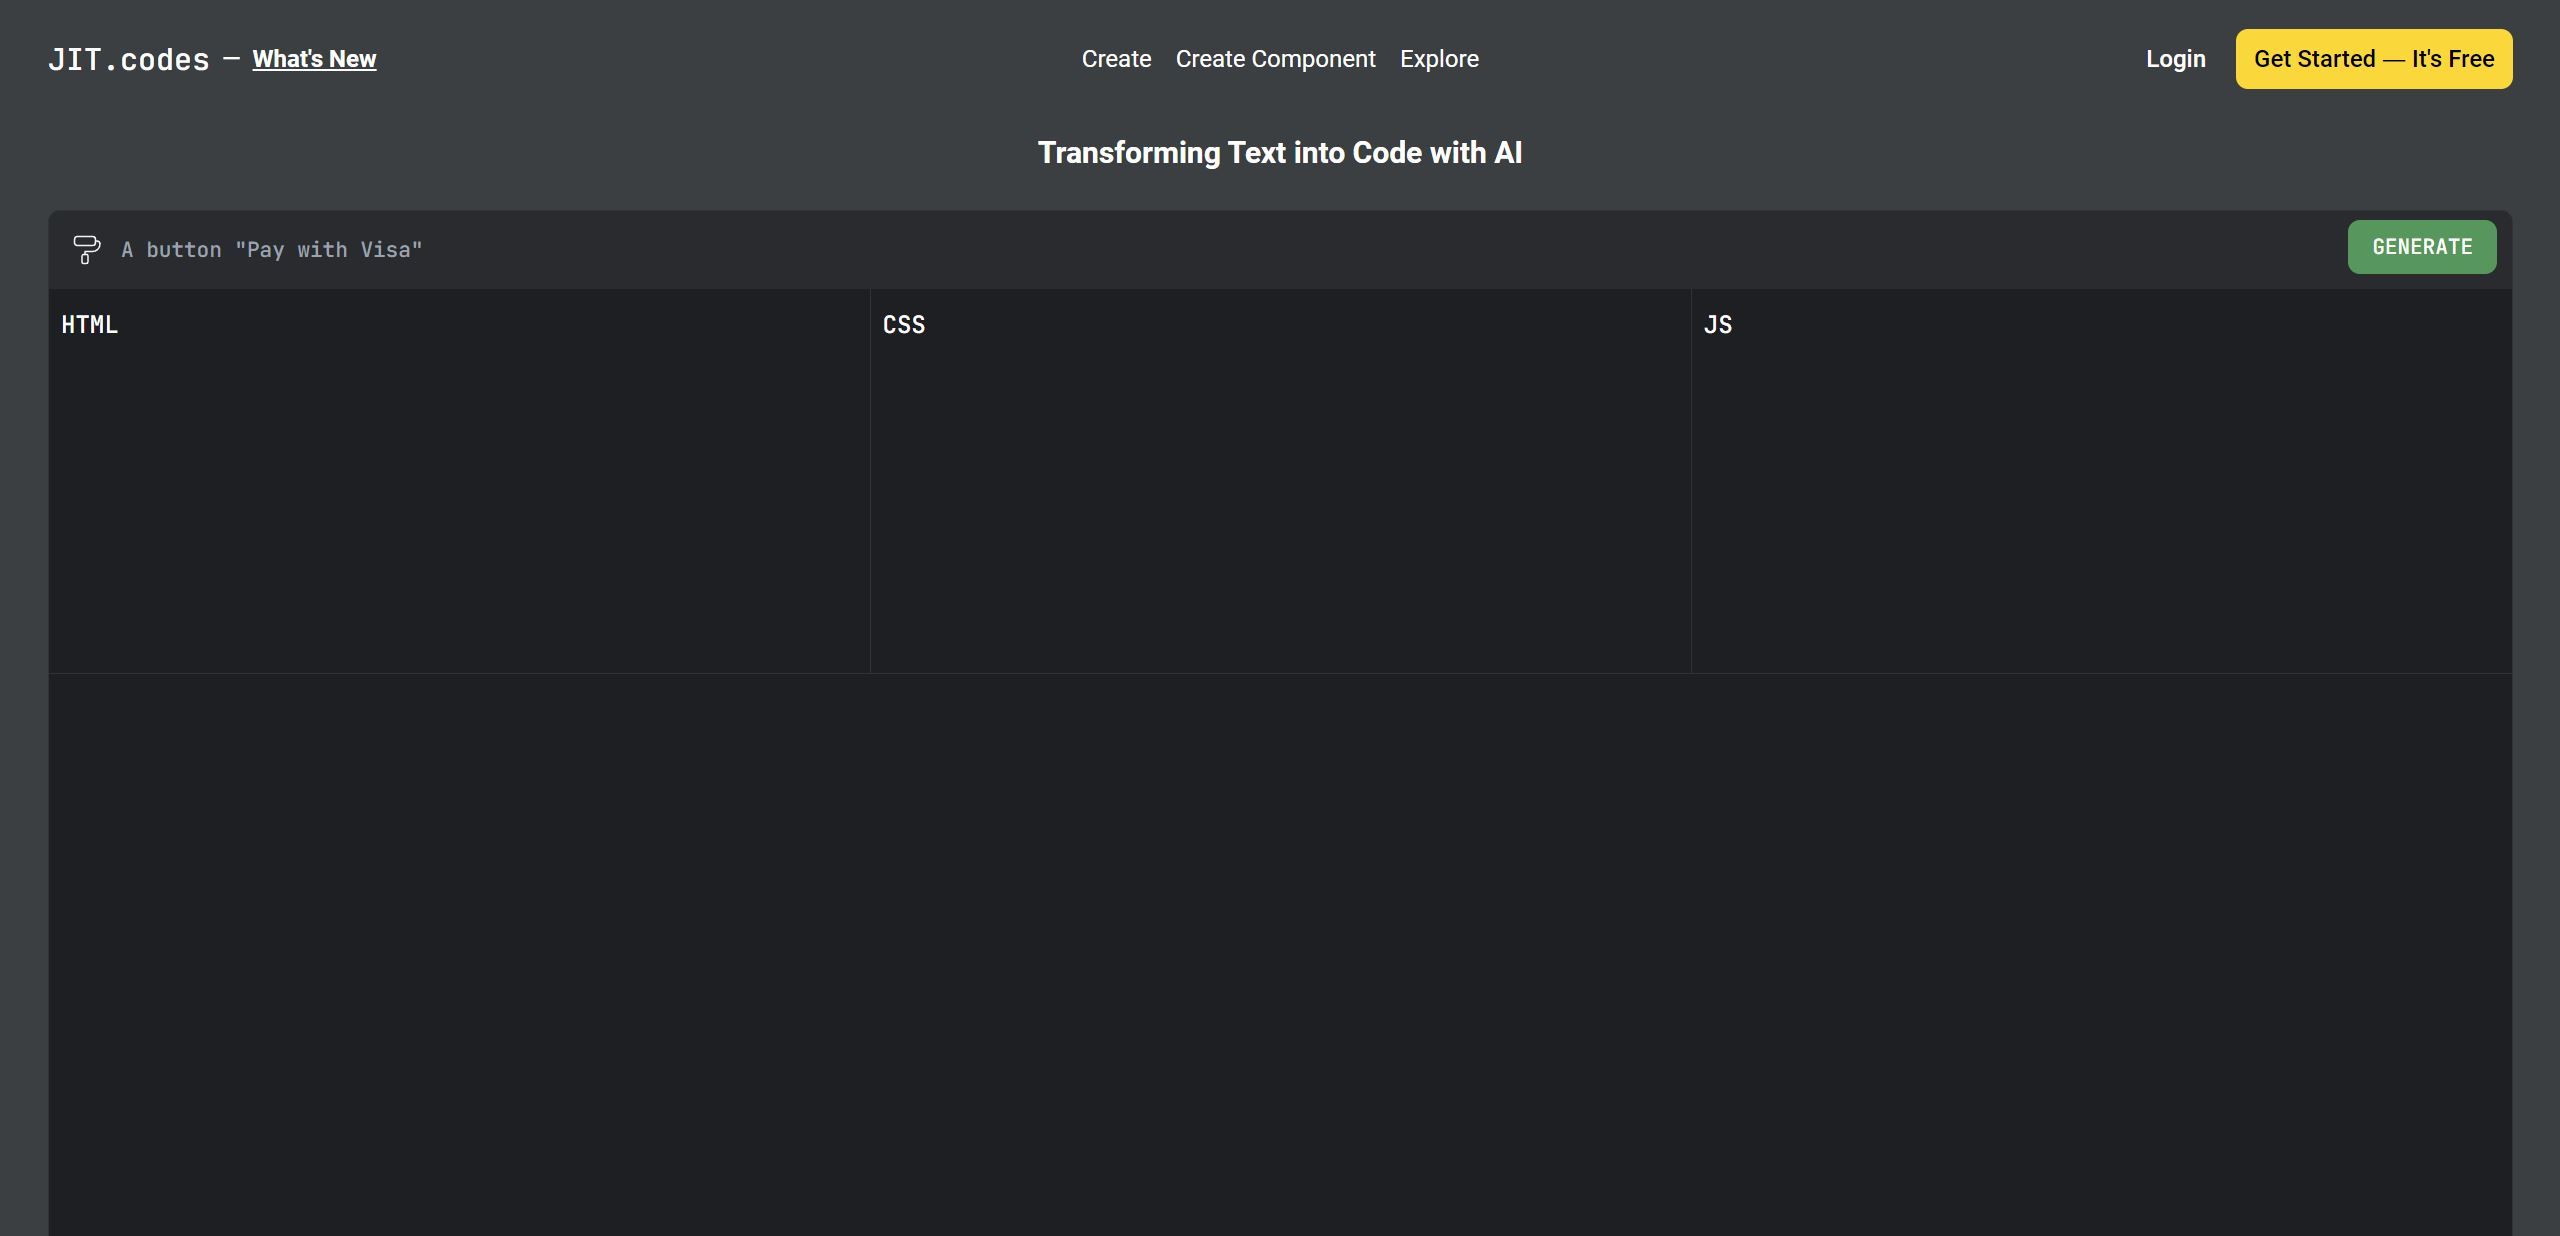Click the empty preview area below editors
2560x1236 pixels.
1280,950
